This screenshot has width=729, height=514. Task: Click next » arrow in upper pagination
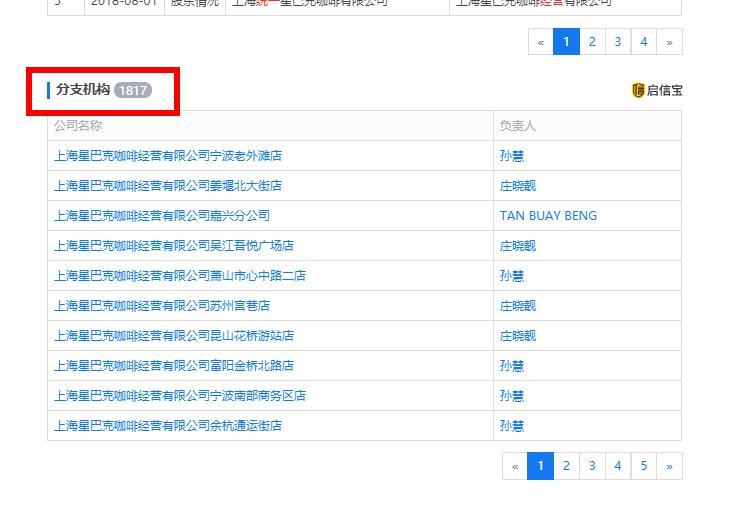point(669,41)
